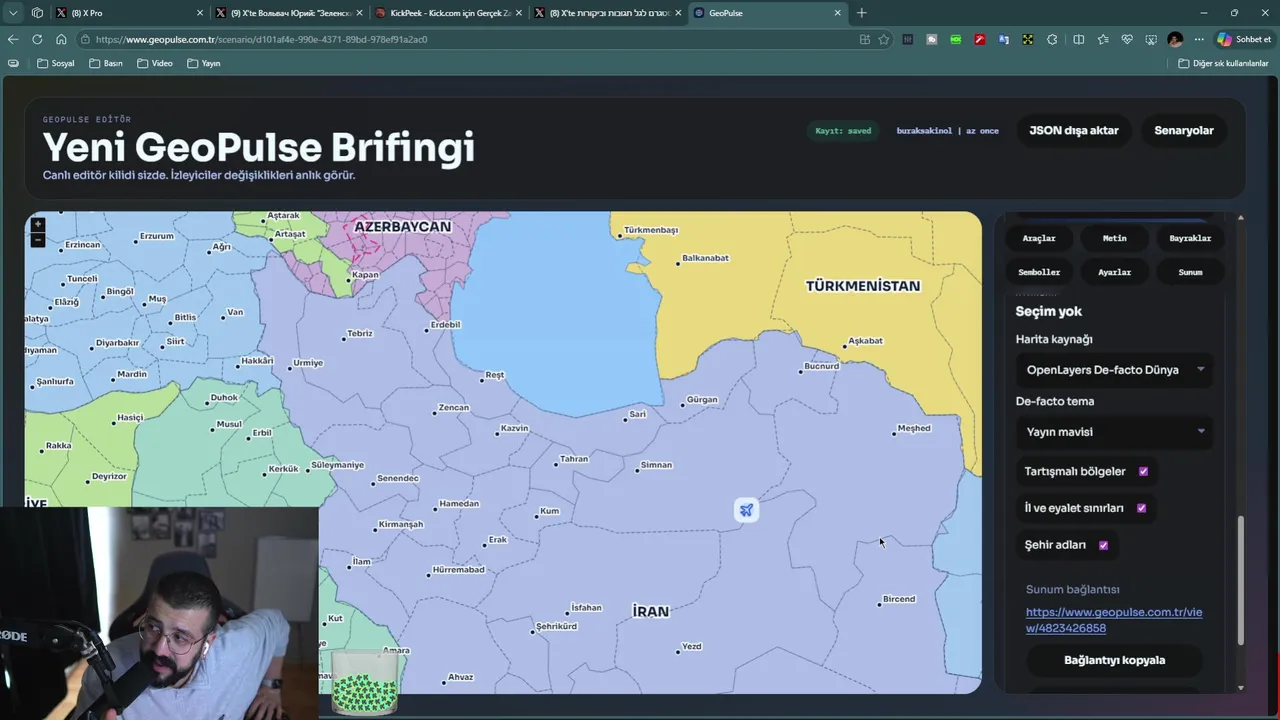Open the browser home page

(x=61, y=39)
